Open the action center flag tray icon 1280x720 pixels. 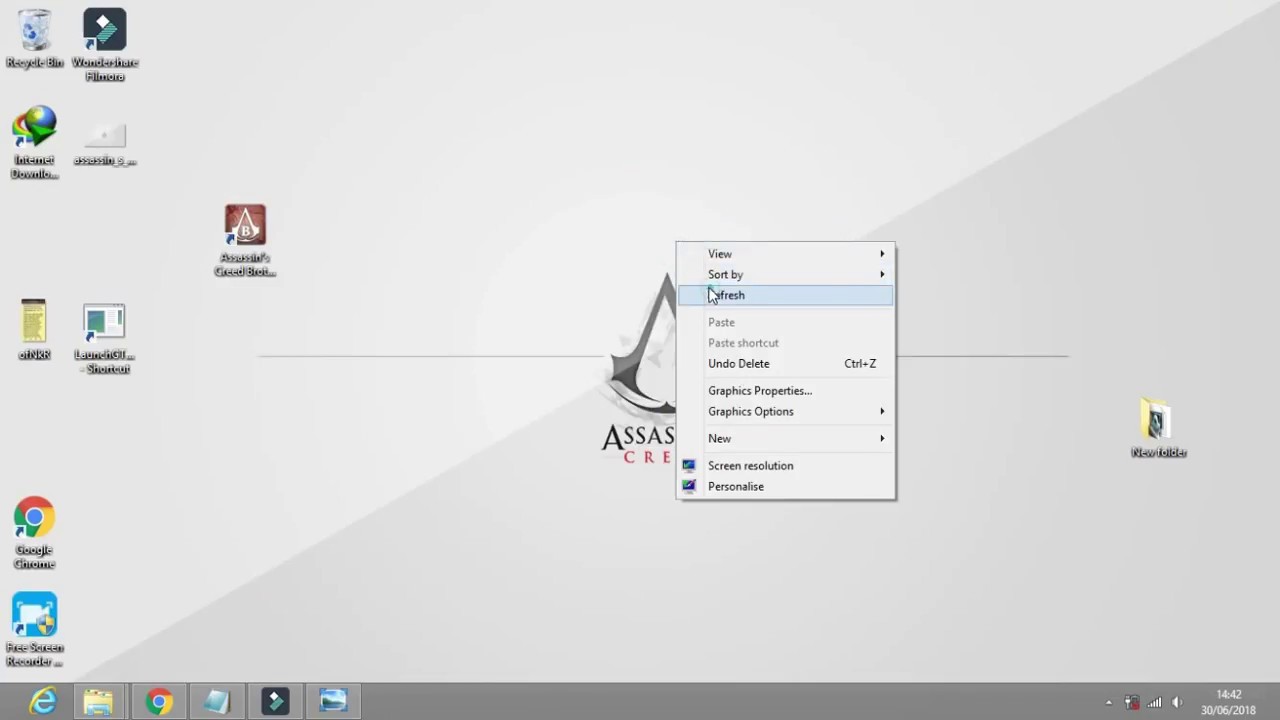pos(1132,702)
